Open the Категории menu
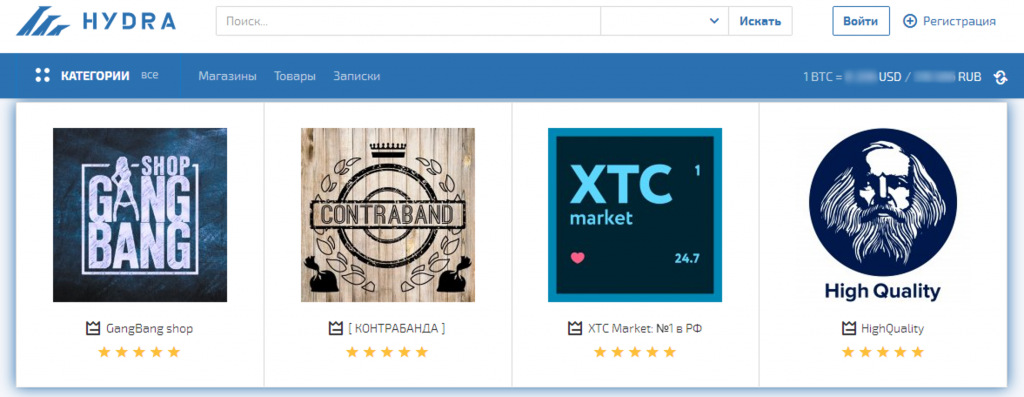Image resolution: width=1024 pixels, height=397 pixels. [x=95, y=76]
